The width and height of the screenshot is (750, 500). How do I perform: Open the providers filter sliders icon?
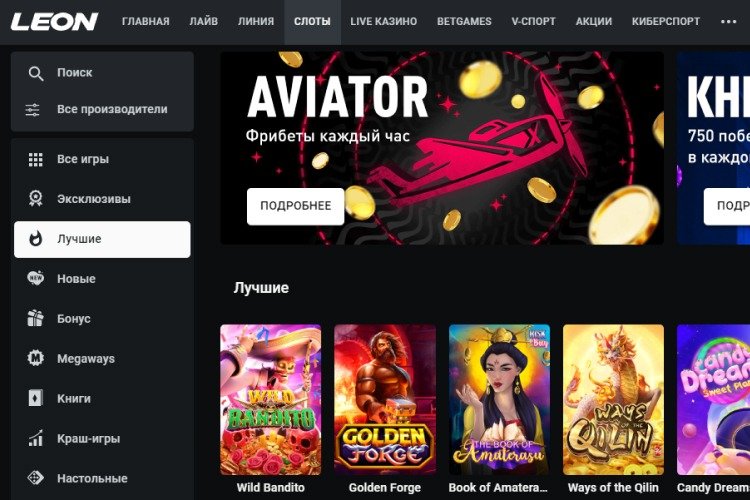click(x=33, y=110)
